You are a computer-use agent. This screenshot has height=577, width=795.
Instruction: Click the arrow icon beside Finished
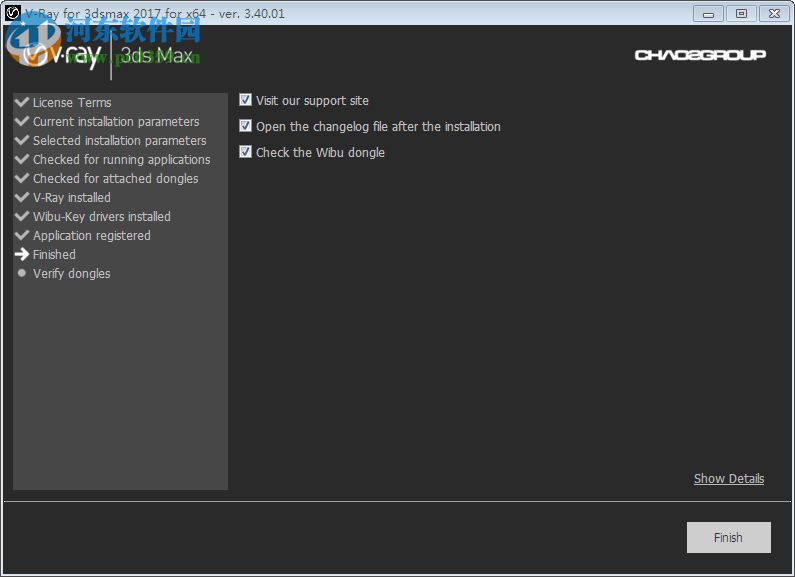point(22,254)
